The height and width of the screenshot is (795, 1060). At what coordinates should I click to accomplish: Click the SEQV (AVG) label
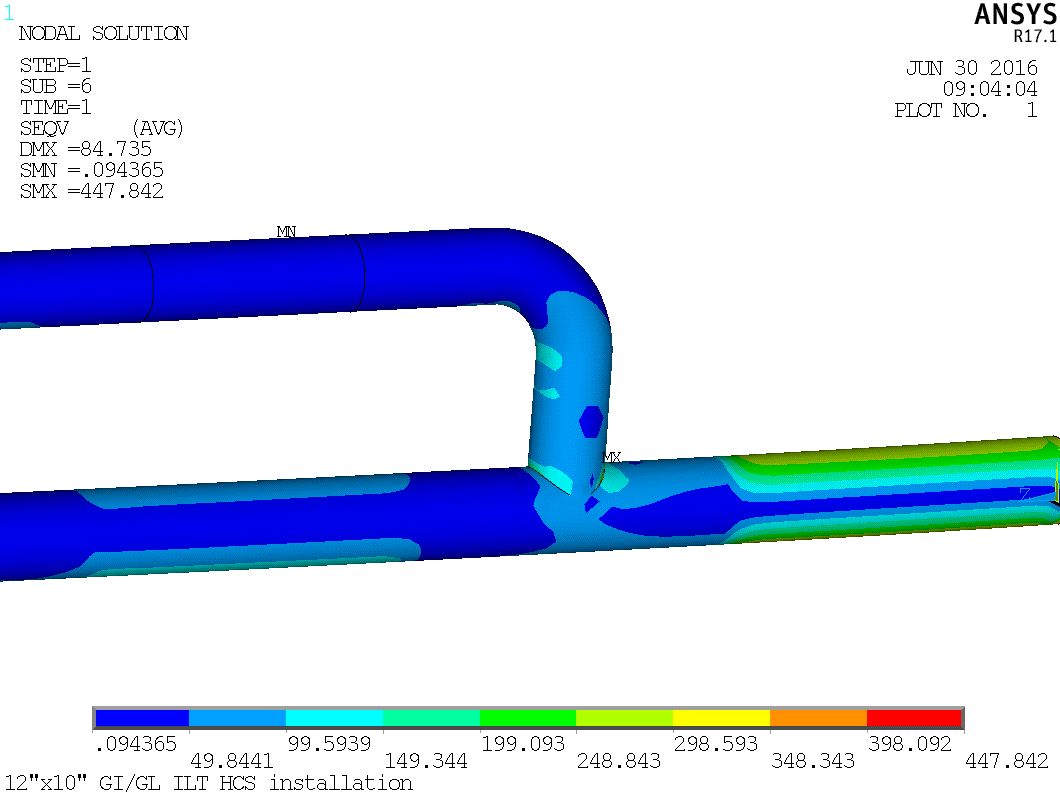pos(102,128)
